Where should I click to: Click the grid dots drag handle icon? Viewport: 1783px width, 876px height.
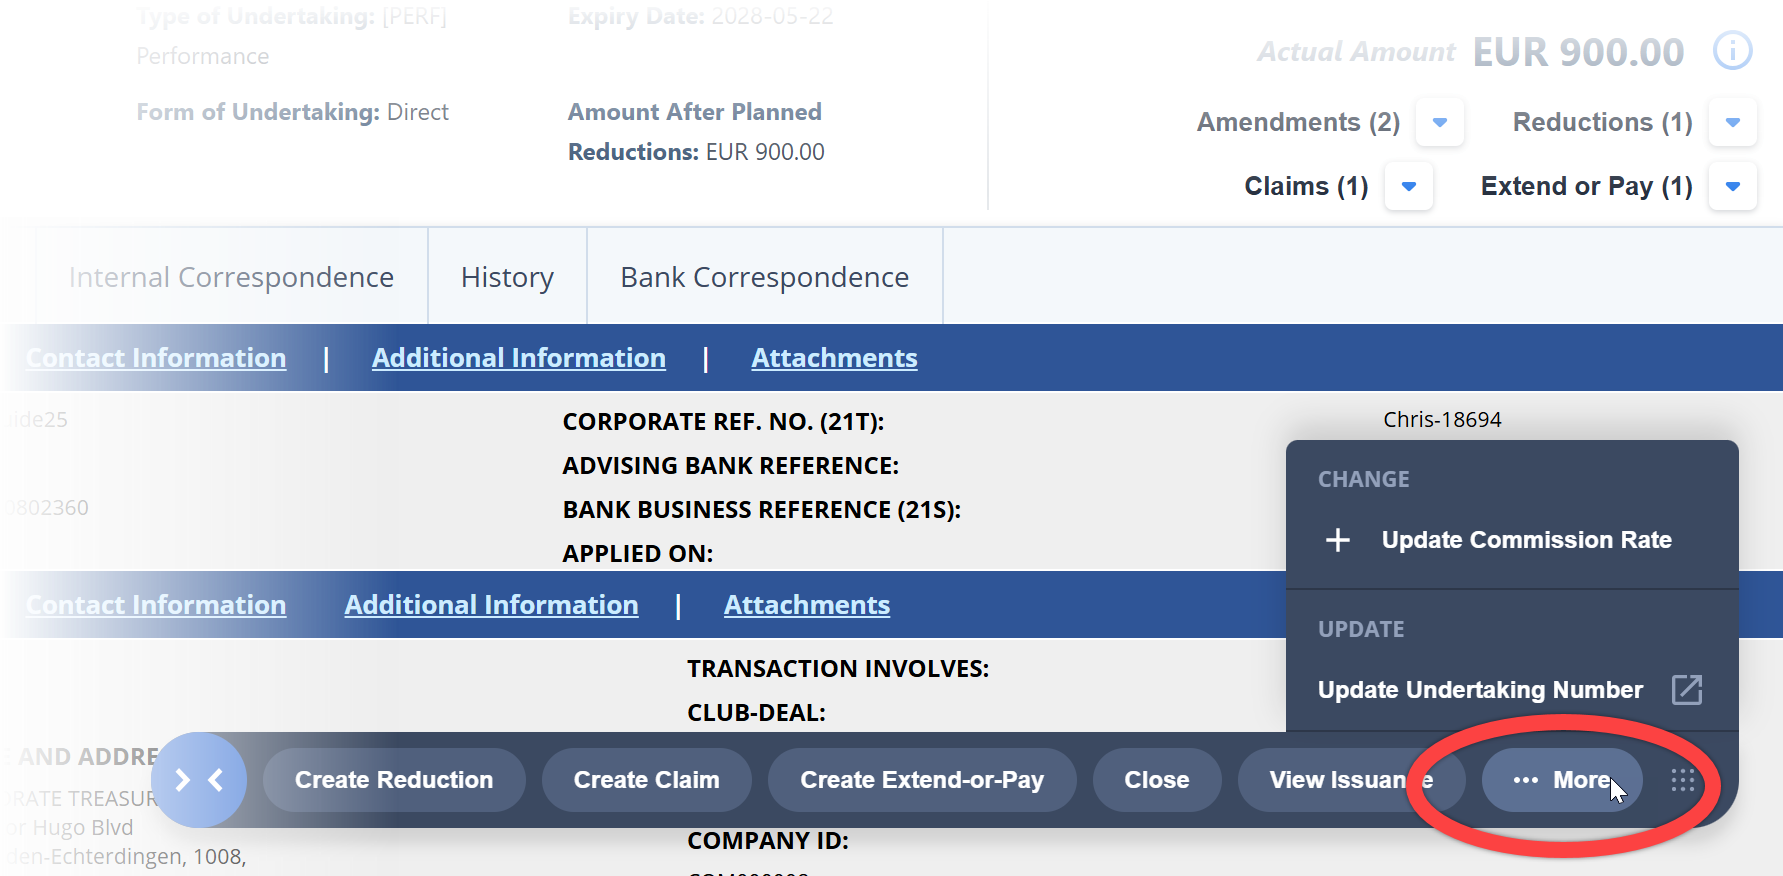click(1683, 780)
